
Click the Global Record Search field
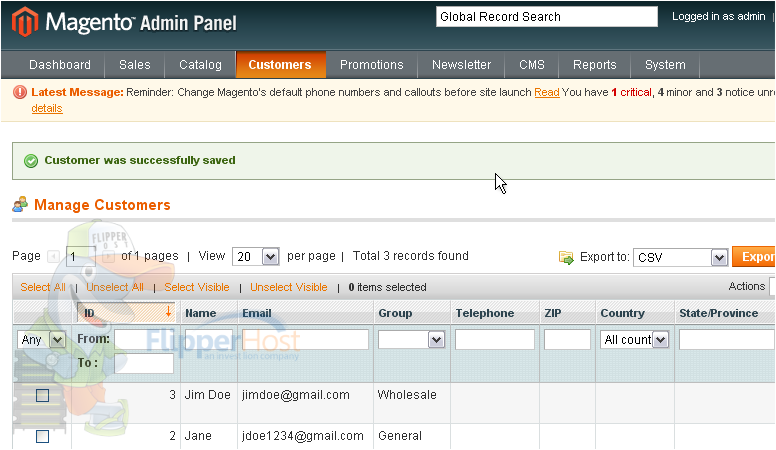547,17
